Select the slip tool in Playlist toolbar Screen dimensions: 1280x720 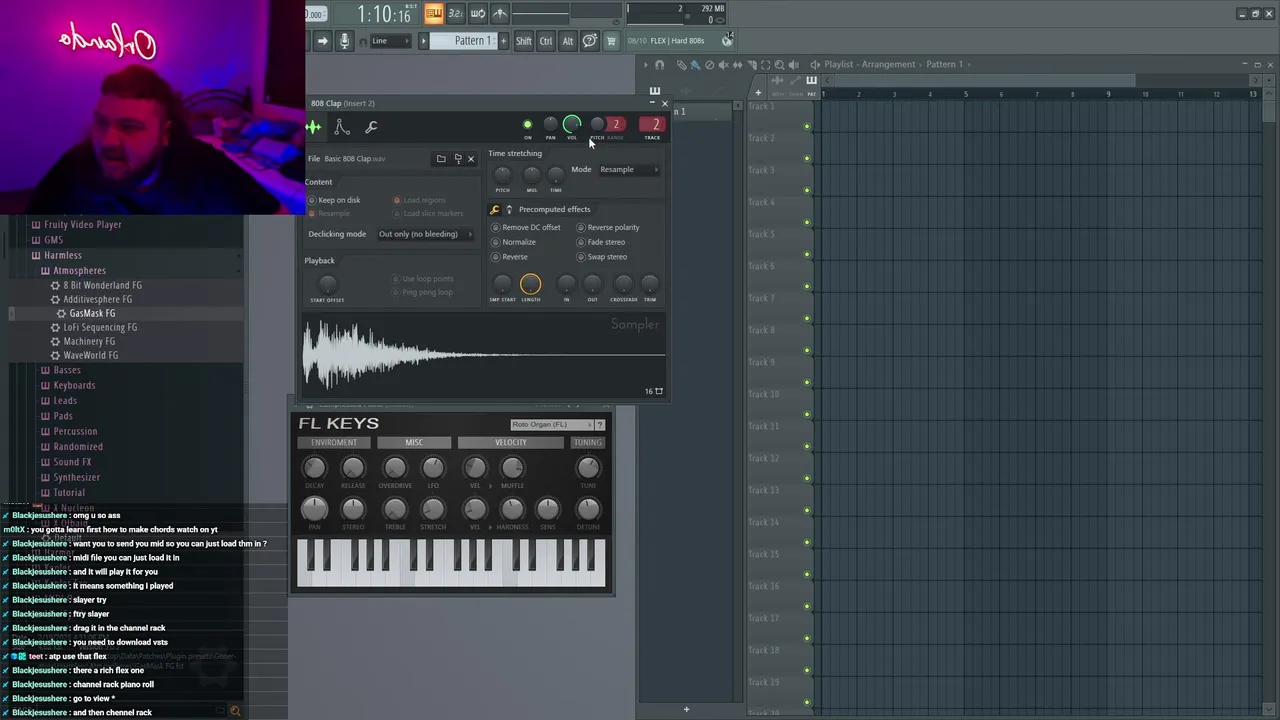click(x=737, y=65)
